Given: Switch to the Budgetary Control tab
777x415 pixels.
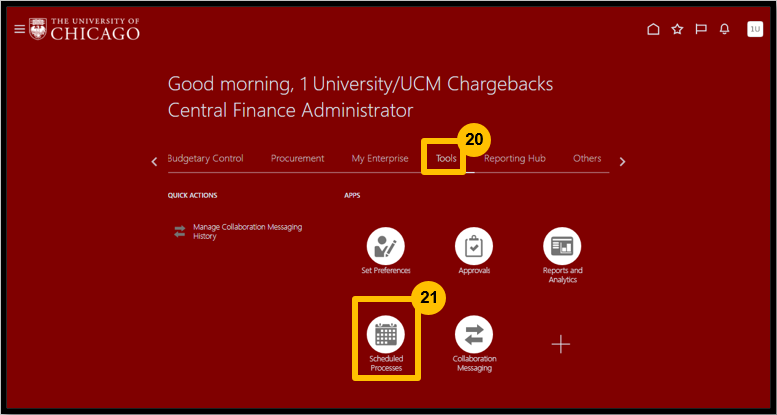Looking at the screenshot, I should 206,159.
